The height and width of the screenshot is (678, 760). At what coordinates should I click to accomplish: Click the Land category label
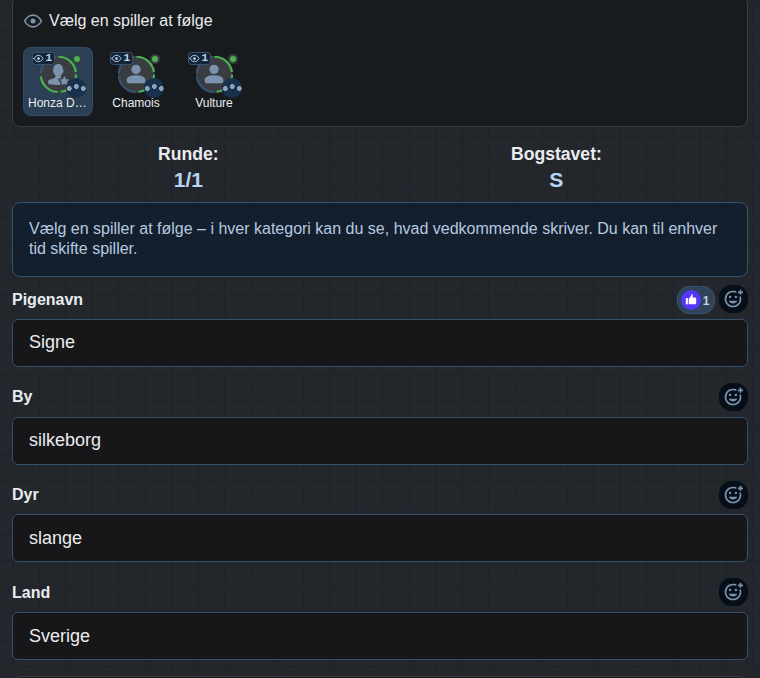pos(31,592)
